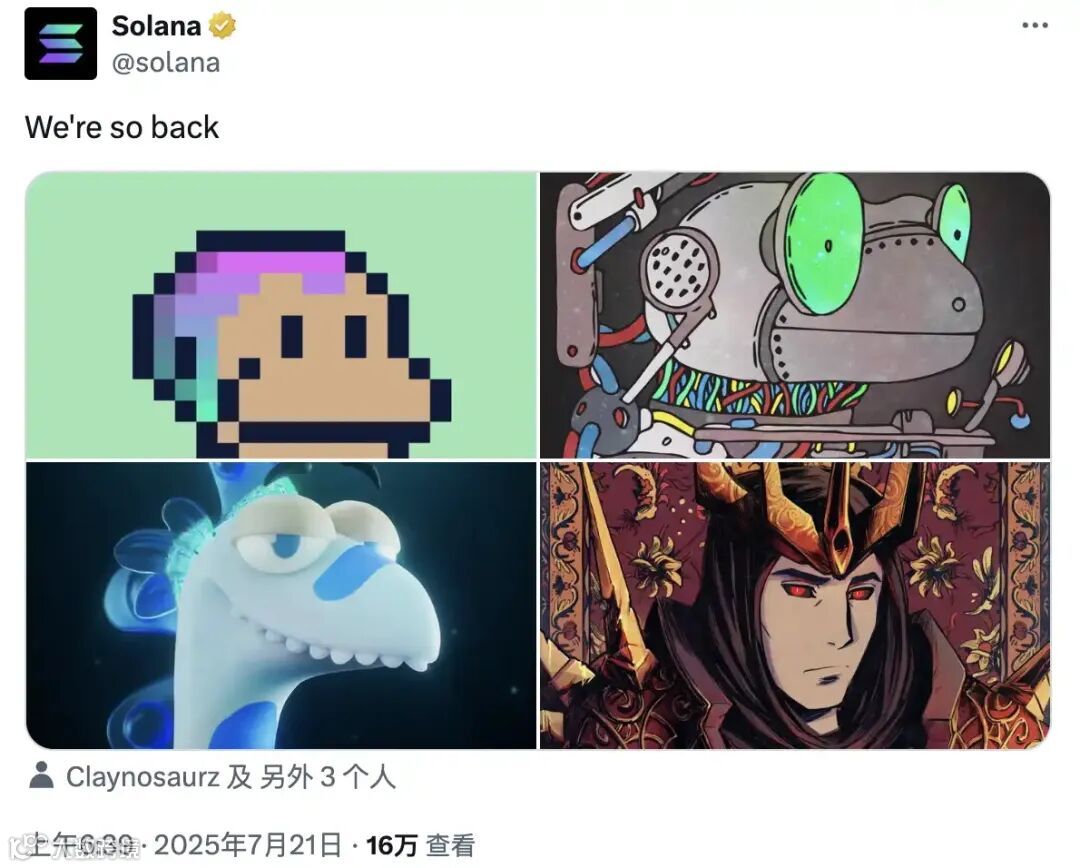Screen dimensions: 1080x868
Task: Click the 2025年7月21日 post date
Action: (248, 845)
